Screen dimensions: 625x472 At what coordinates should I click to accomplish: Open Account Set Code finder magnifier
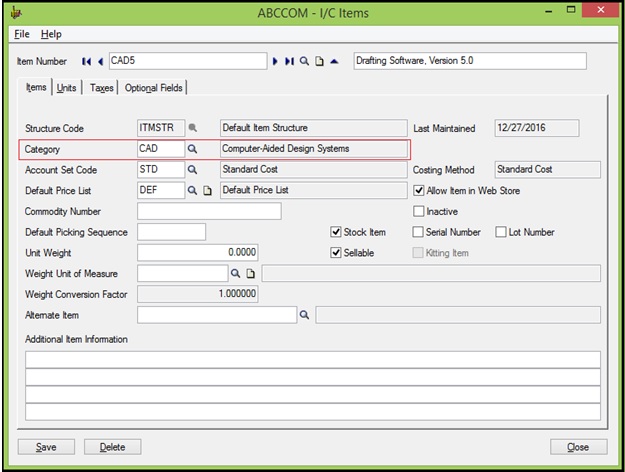click(193, 169)
